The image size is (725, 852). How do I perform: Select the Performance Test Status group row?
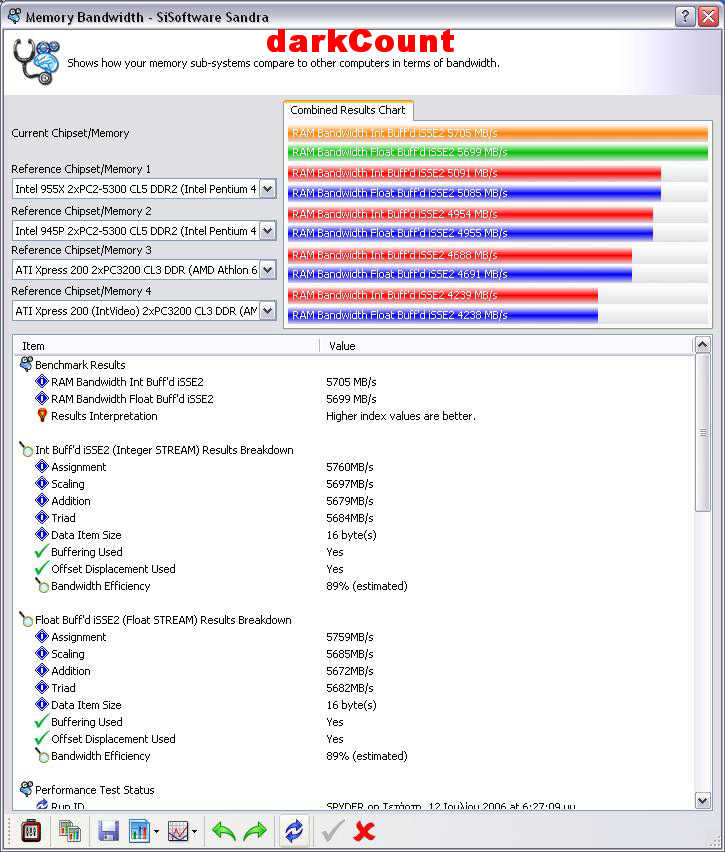pyautogui.click(x=95, y=790)
